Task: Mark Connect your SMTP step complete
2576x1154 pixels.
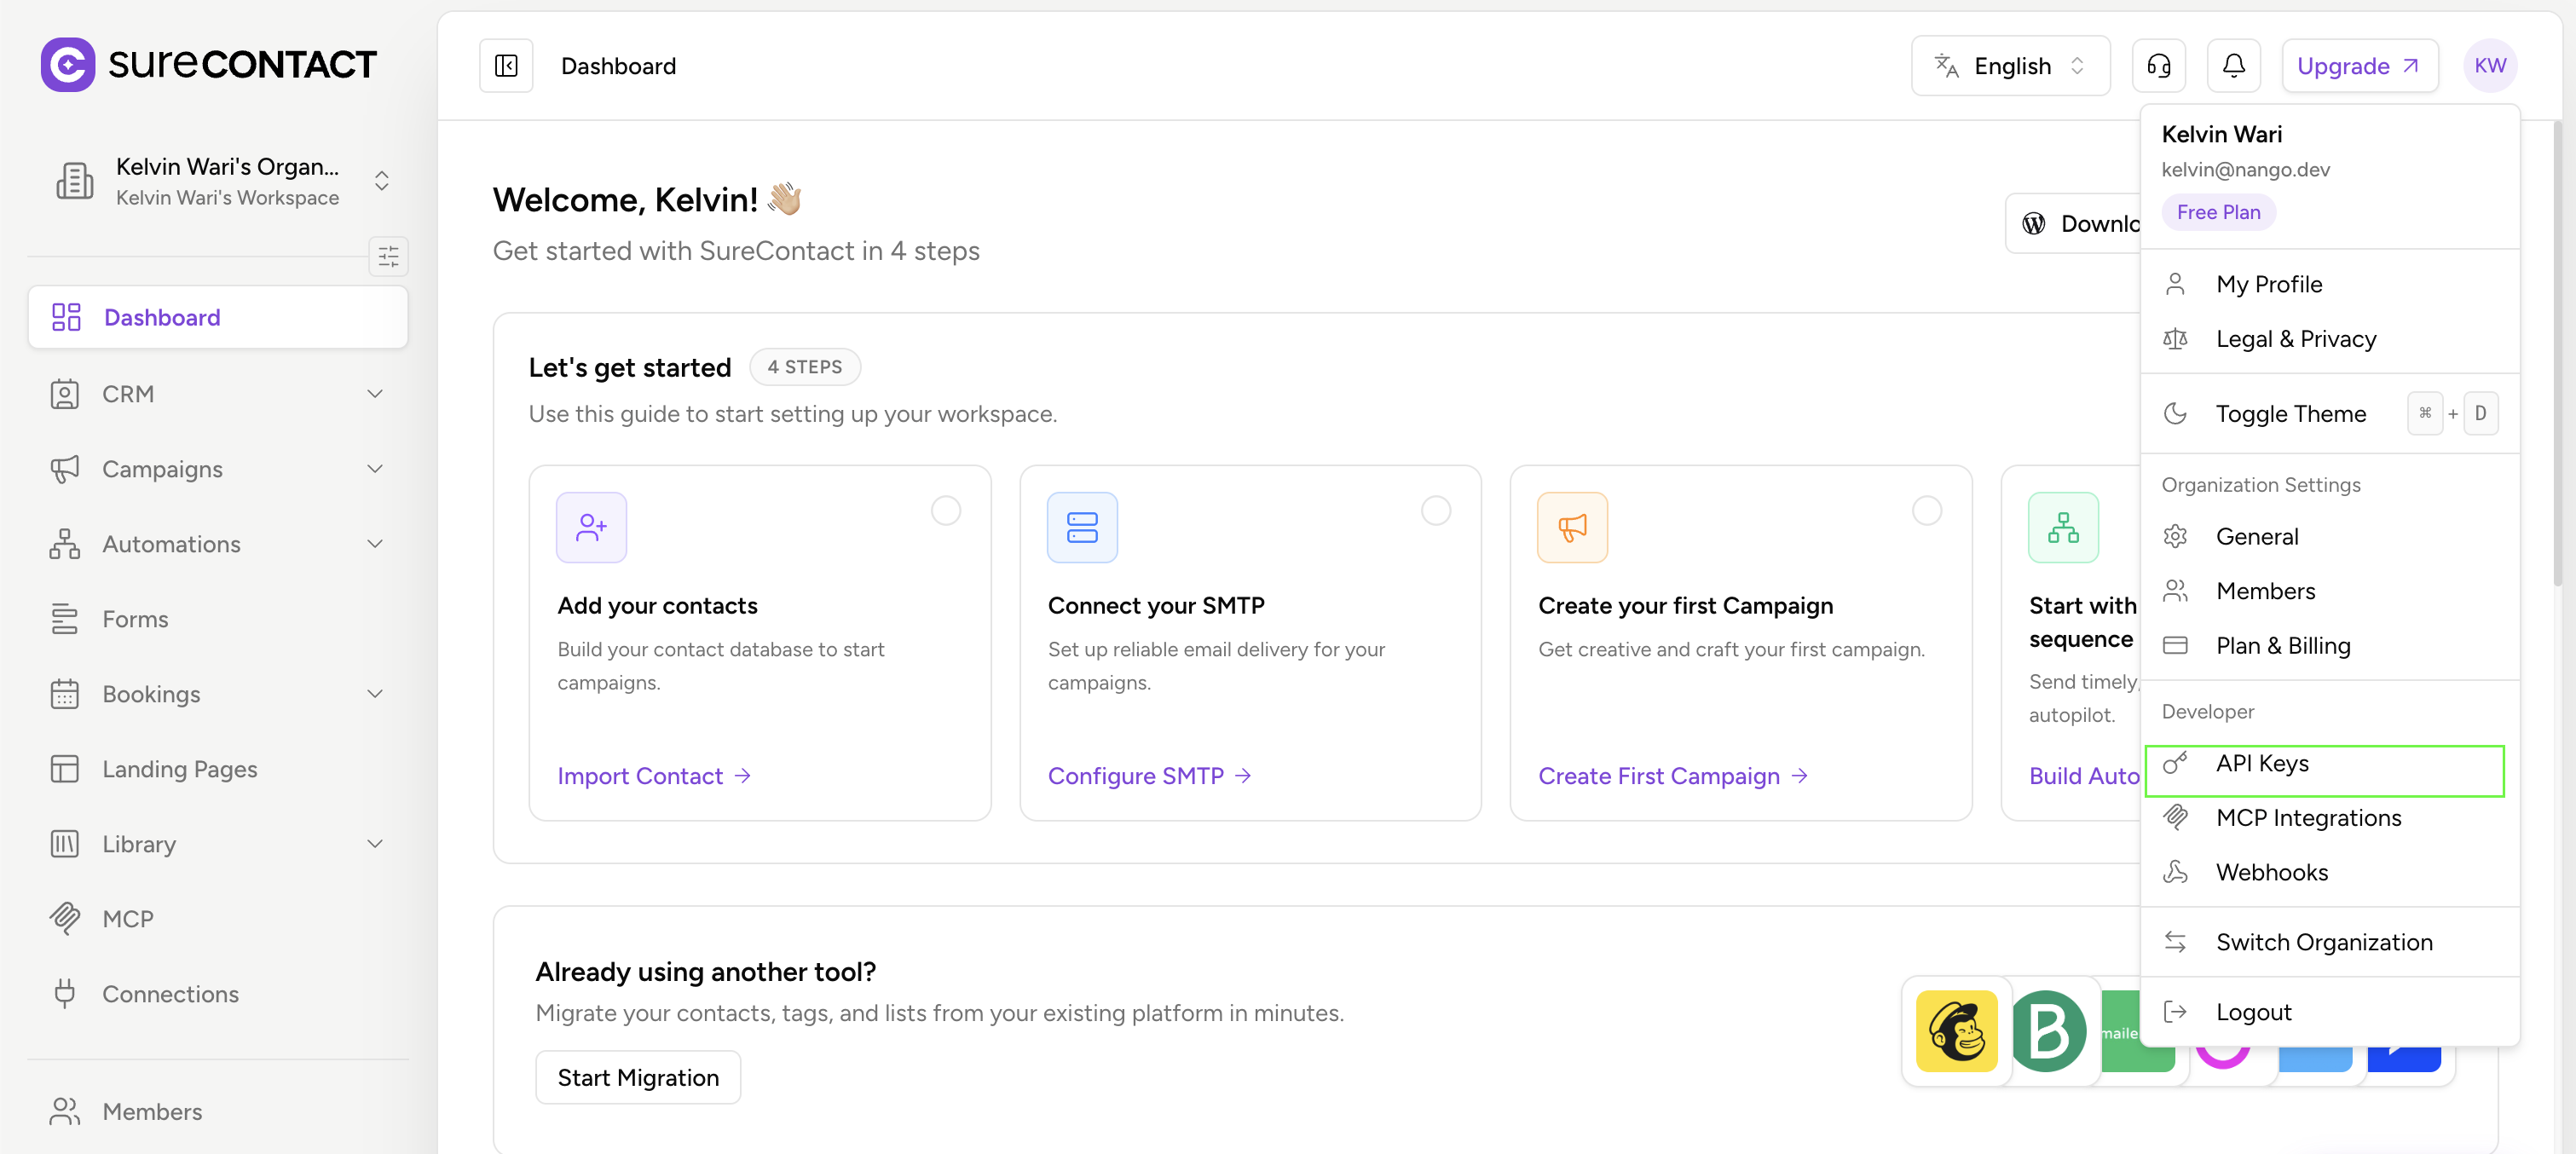Action: click(x=1435, y=511)
